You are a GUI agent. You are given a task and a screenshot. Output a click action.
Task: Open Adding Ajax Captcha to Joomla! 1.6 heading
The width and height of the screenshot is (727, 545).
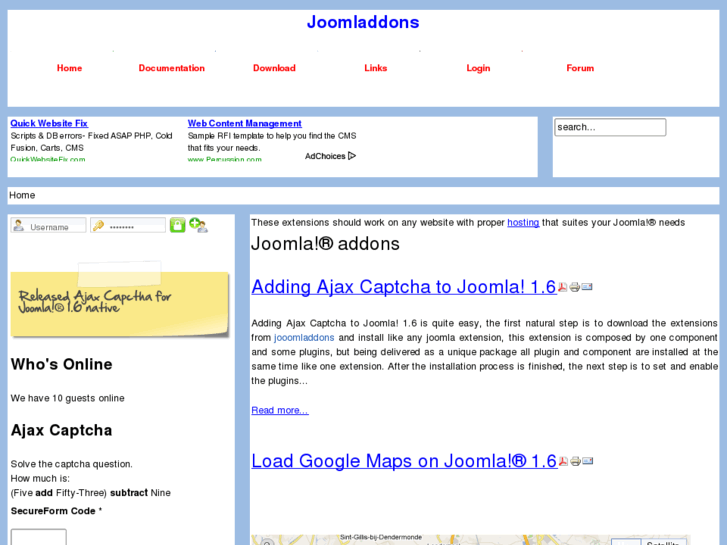click(404, 287)
